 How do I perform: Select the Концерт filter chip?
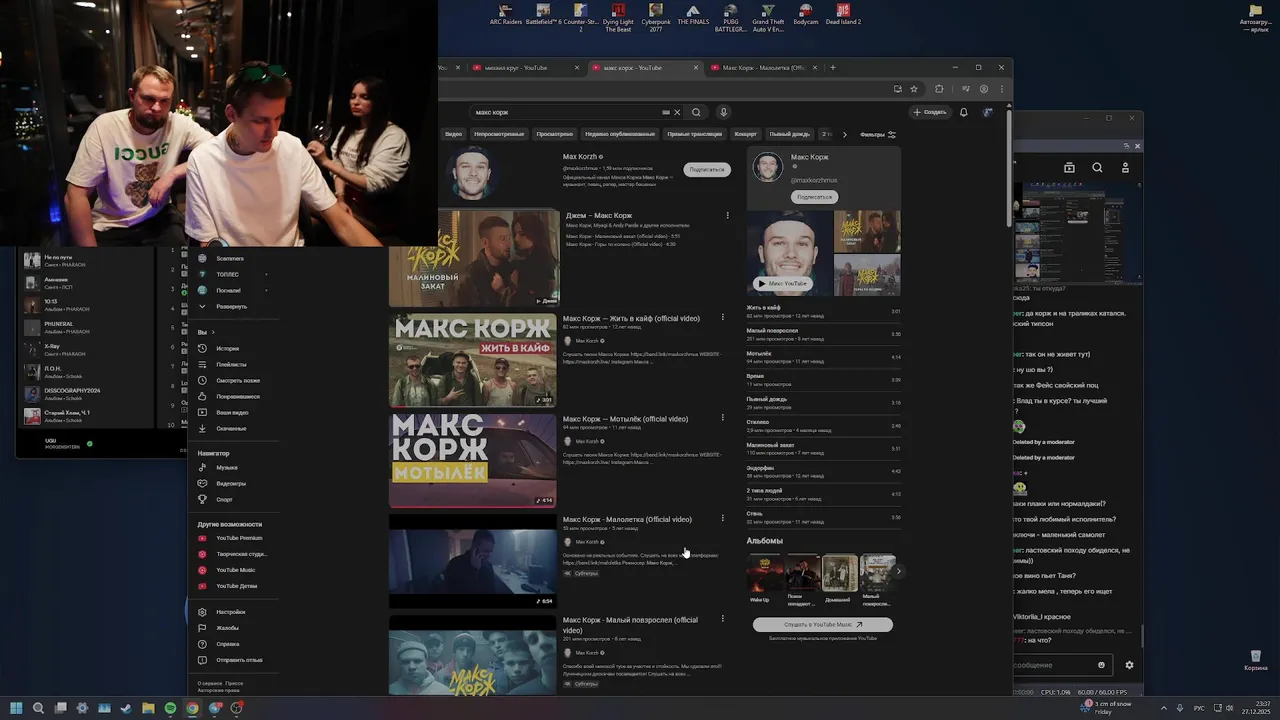746,134
